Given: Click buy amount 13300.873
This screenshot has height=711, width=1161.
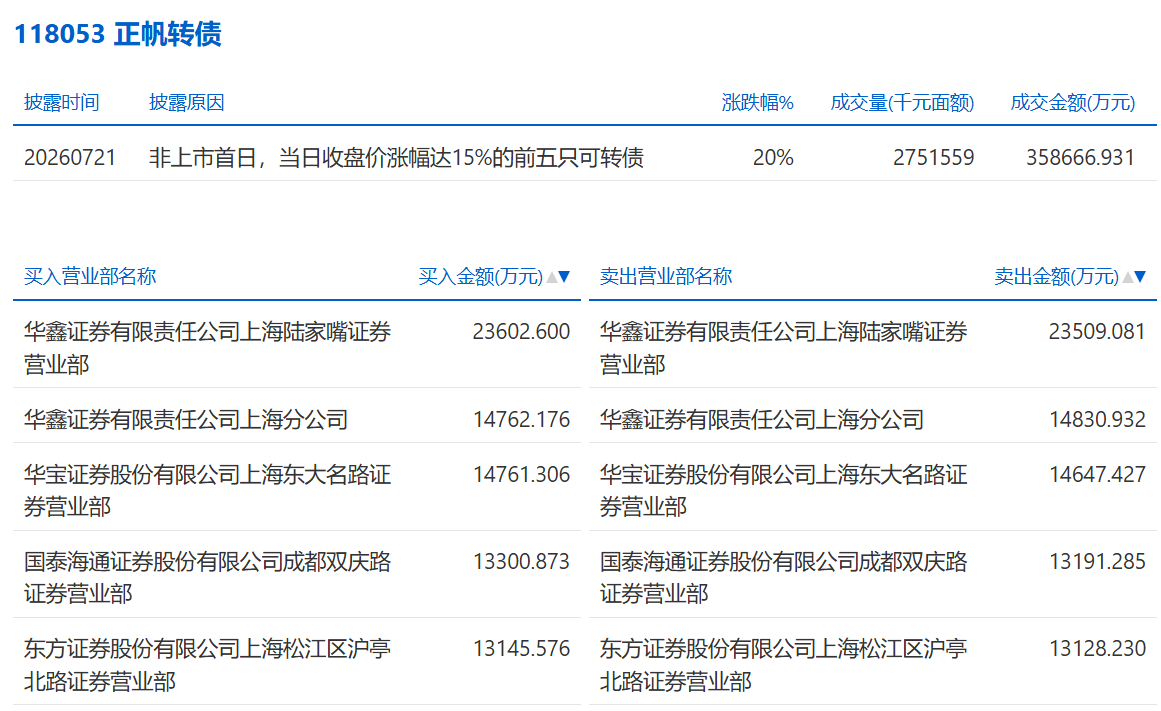Looking at the screenshot, I should coord(521,561).
